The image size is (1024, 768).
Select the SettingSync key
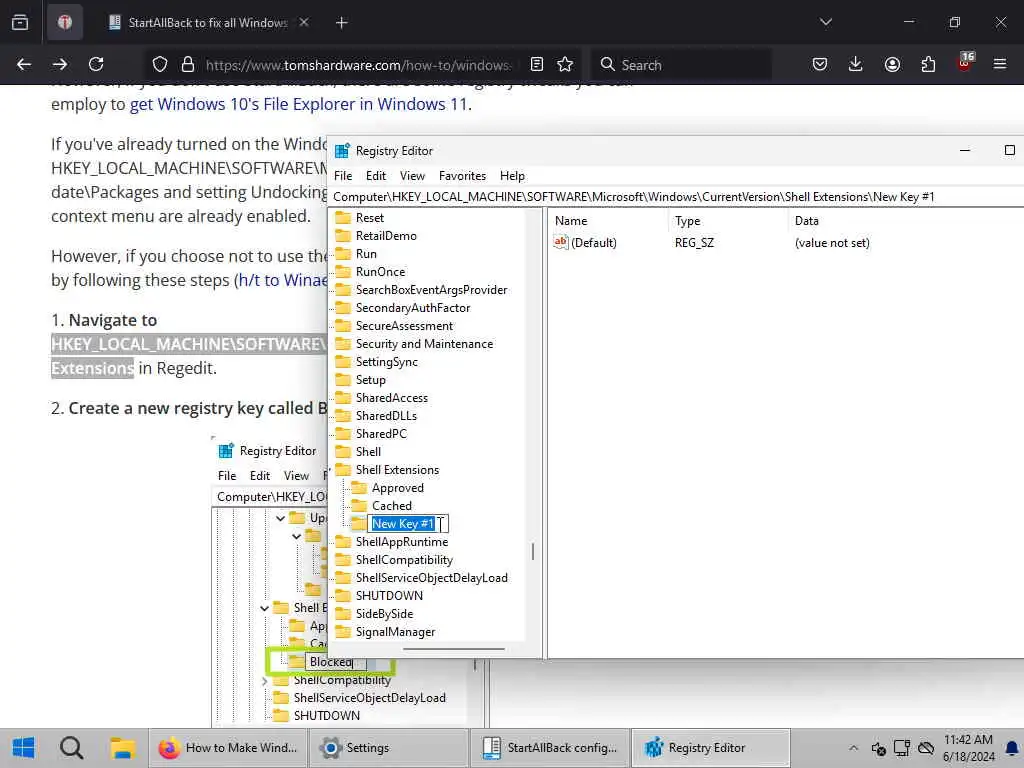pyautogui.click(x=386, y=362)
